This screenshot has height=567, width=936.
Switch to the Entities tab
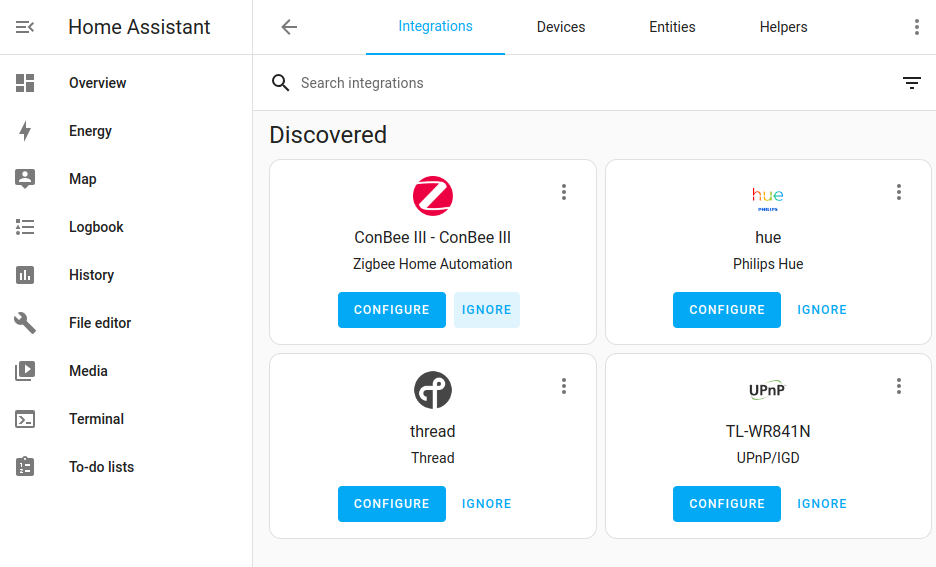tap(672, 27)
